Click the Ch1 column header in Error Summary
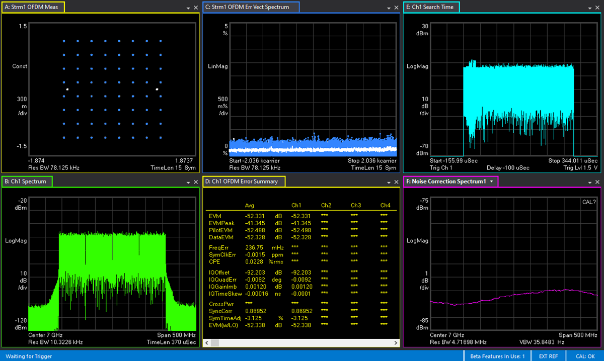The image size is (604, 361). pyautogui.click(x=296, y=206)
